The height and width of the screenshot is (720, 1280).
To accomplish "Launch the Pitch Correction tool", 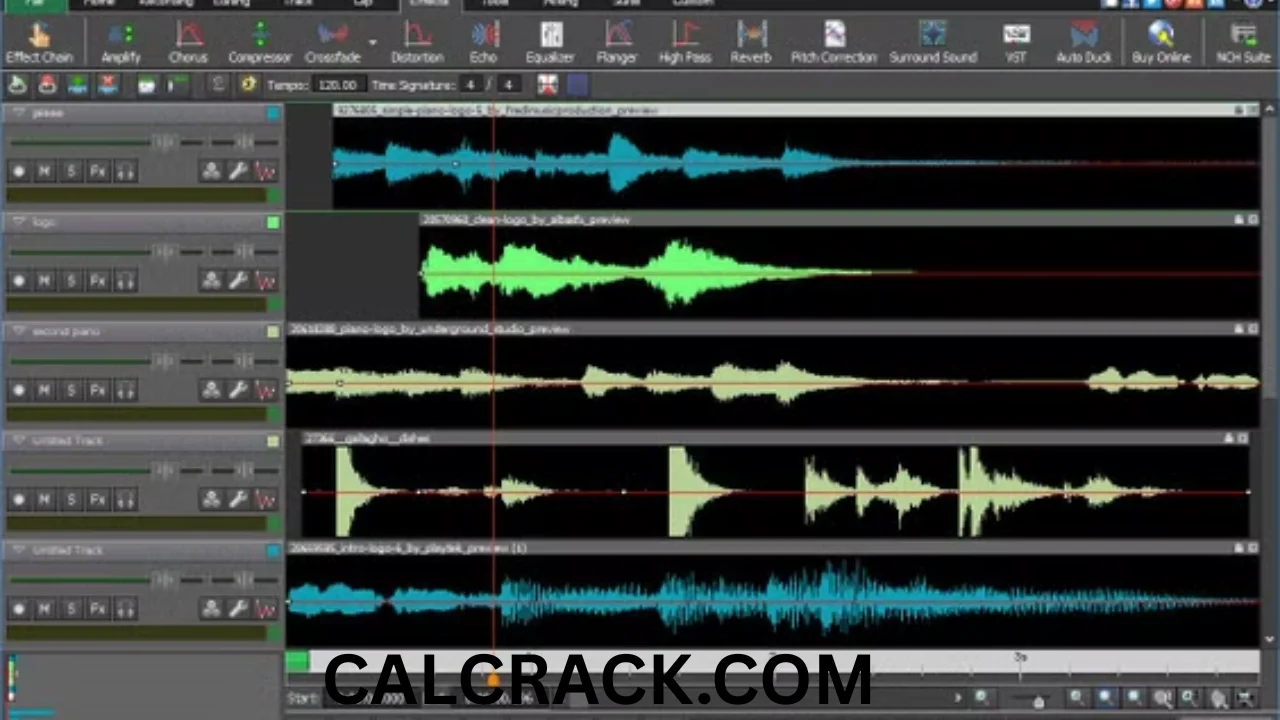I will coord(834,43).
